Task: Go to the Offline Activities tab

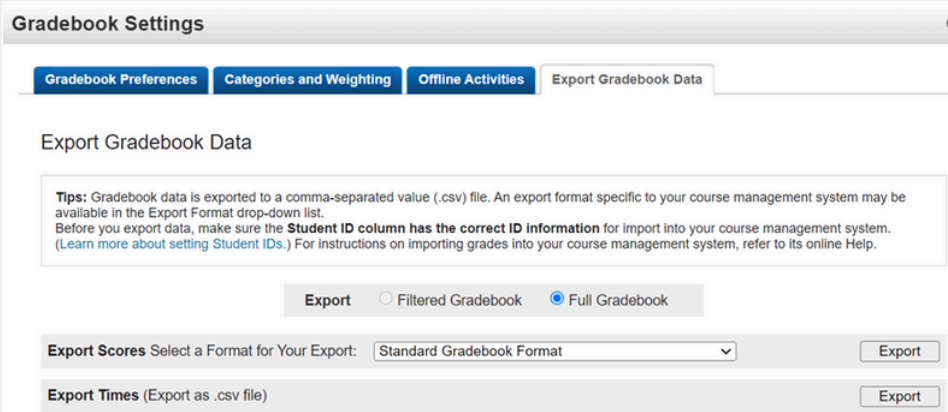Action: tap(470, 80)
